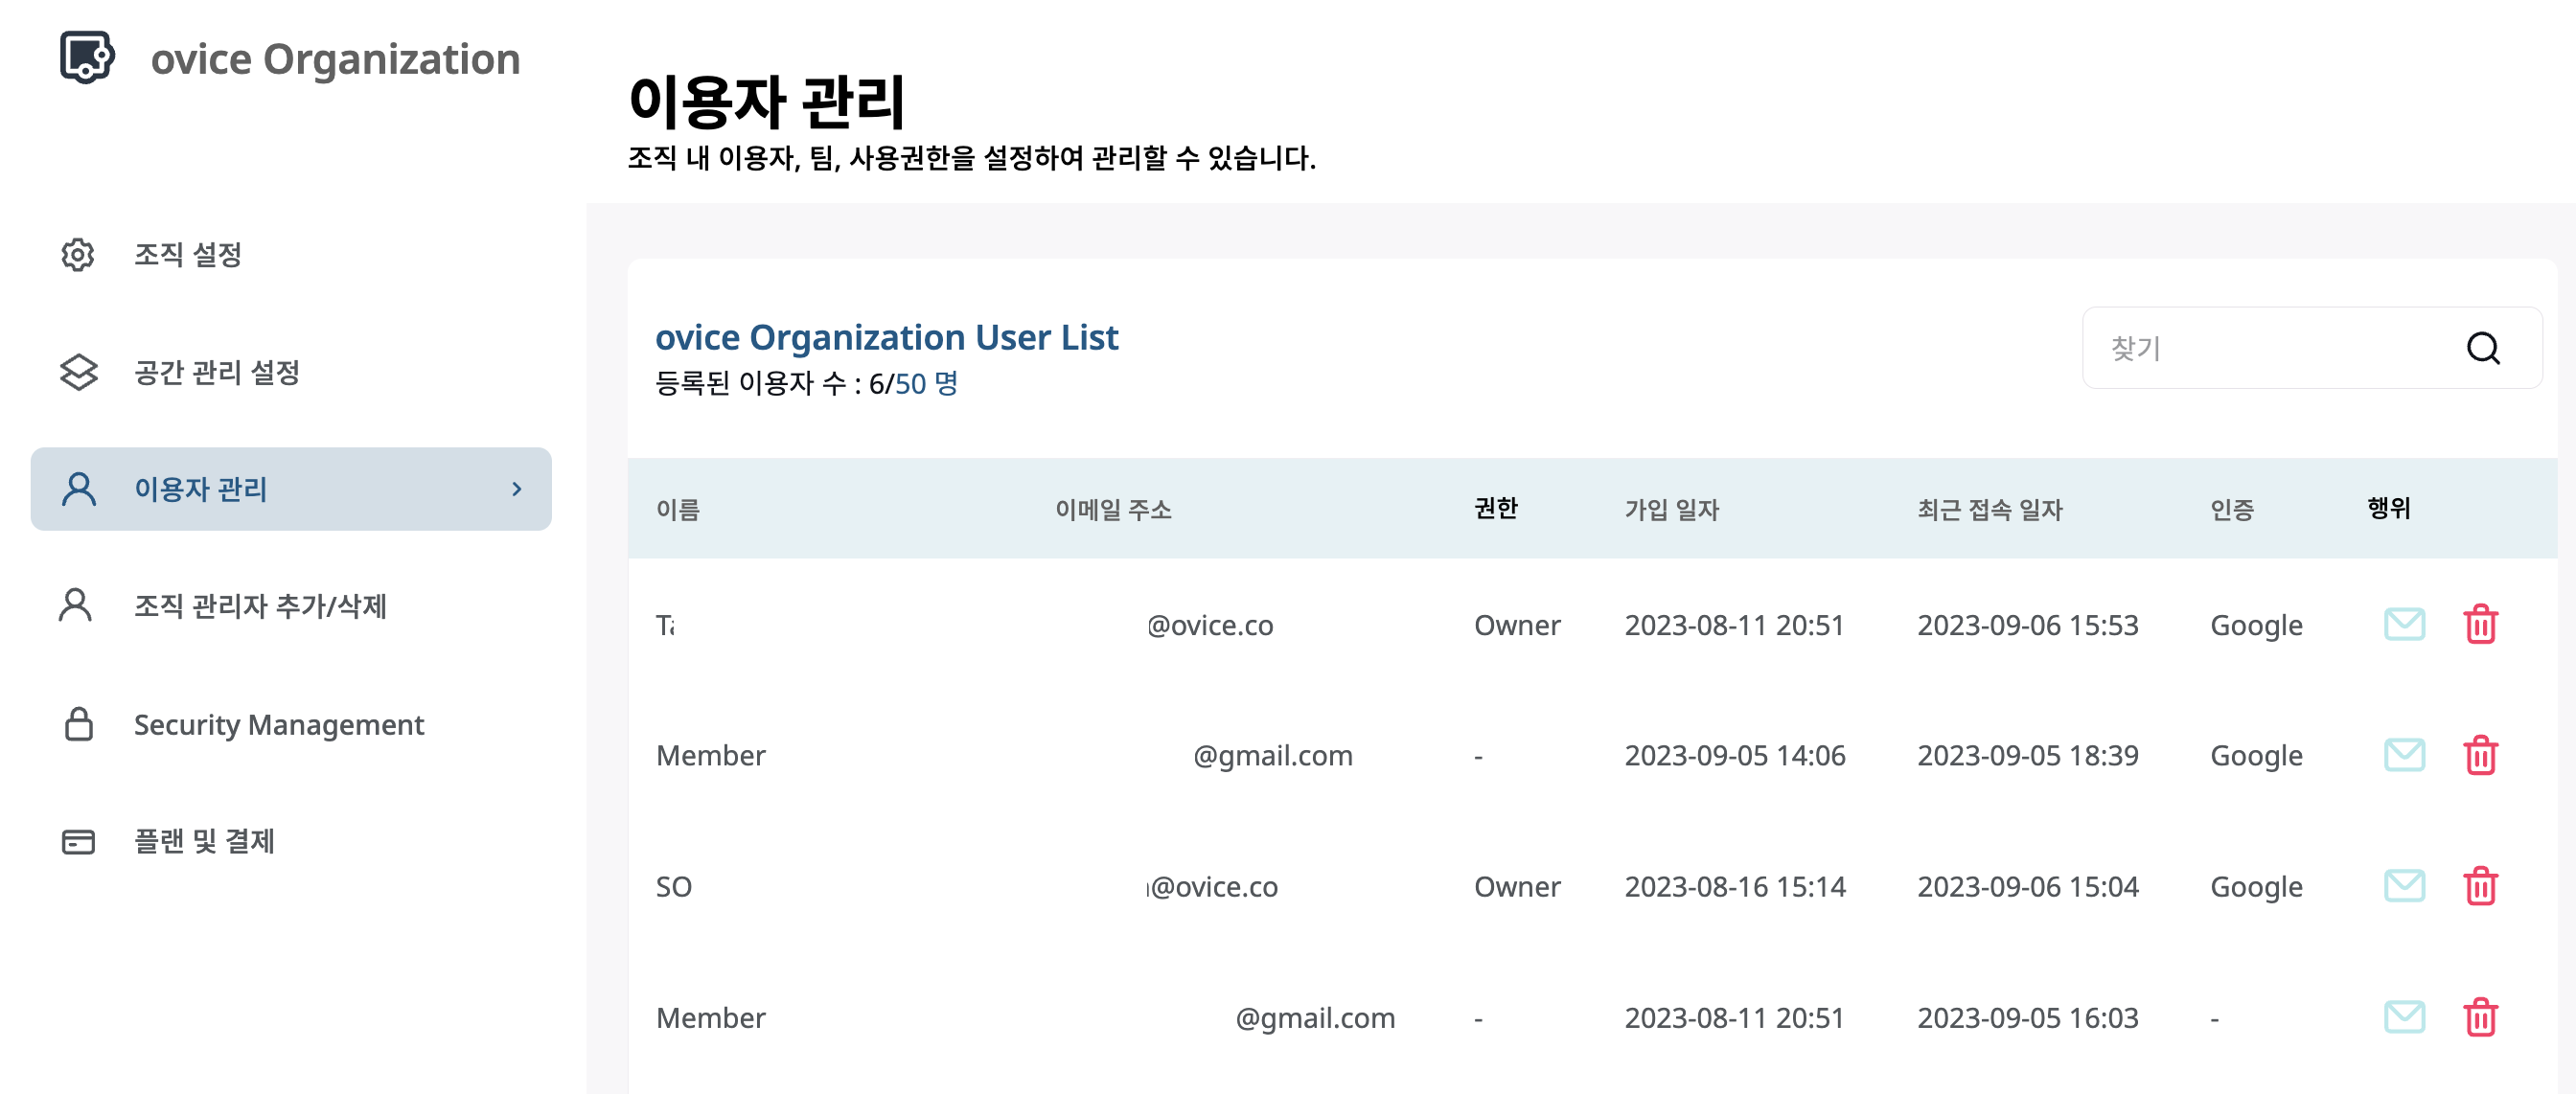This screenshot has width=2576, height=1094.
Task: Click the ovice Organization title text
Action: (335, 59)
